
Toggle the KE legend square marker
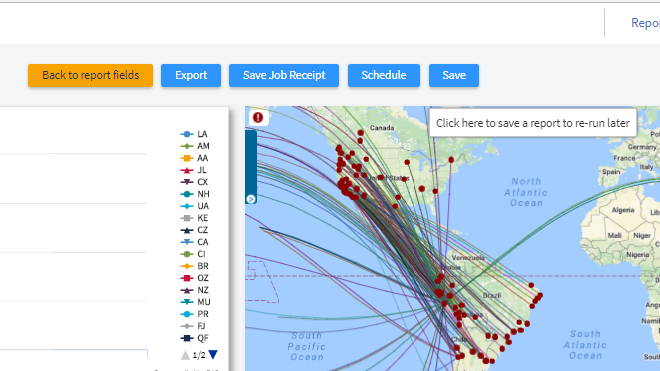coord(187,218)
